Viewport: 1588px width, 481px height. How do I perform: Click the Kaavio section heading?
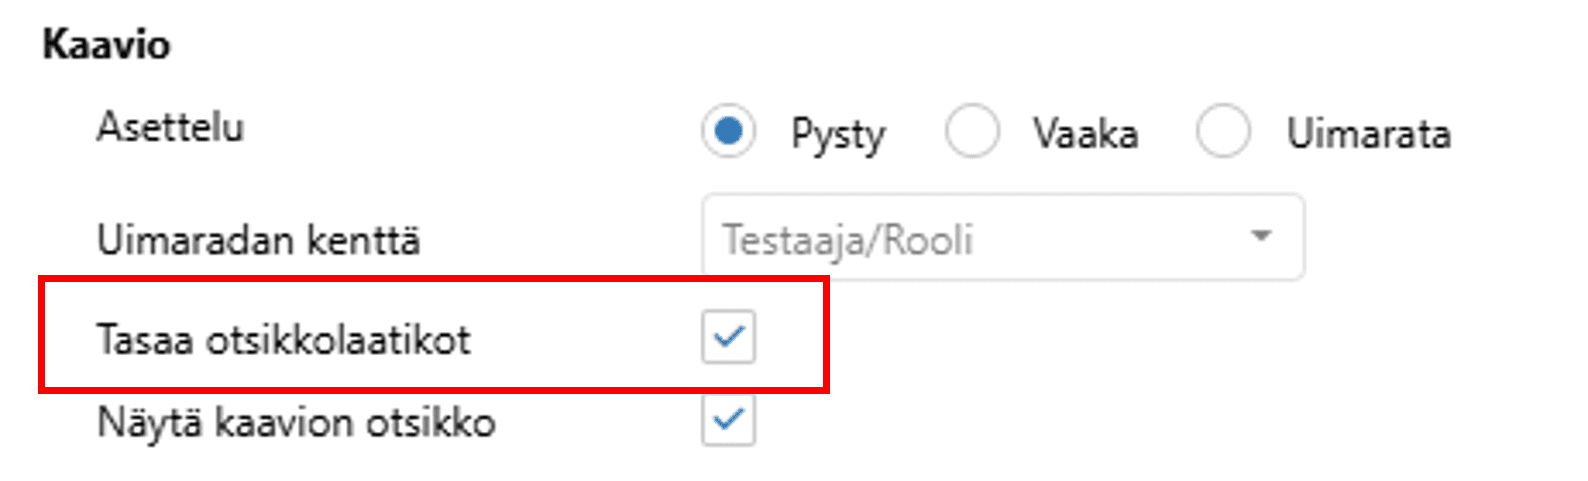(x=106, y=45)
